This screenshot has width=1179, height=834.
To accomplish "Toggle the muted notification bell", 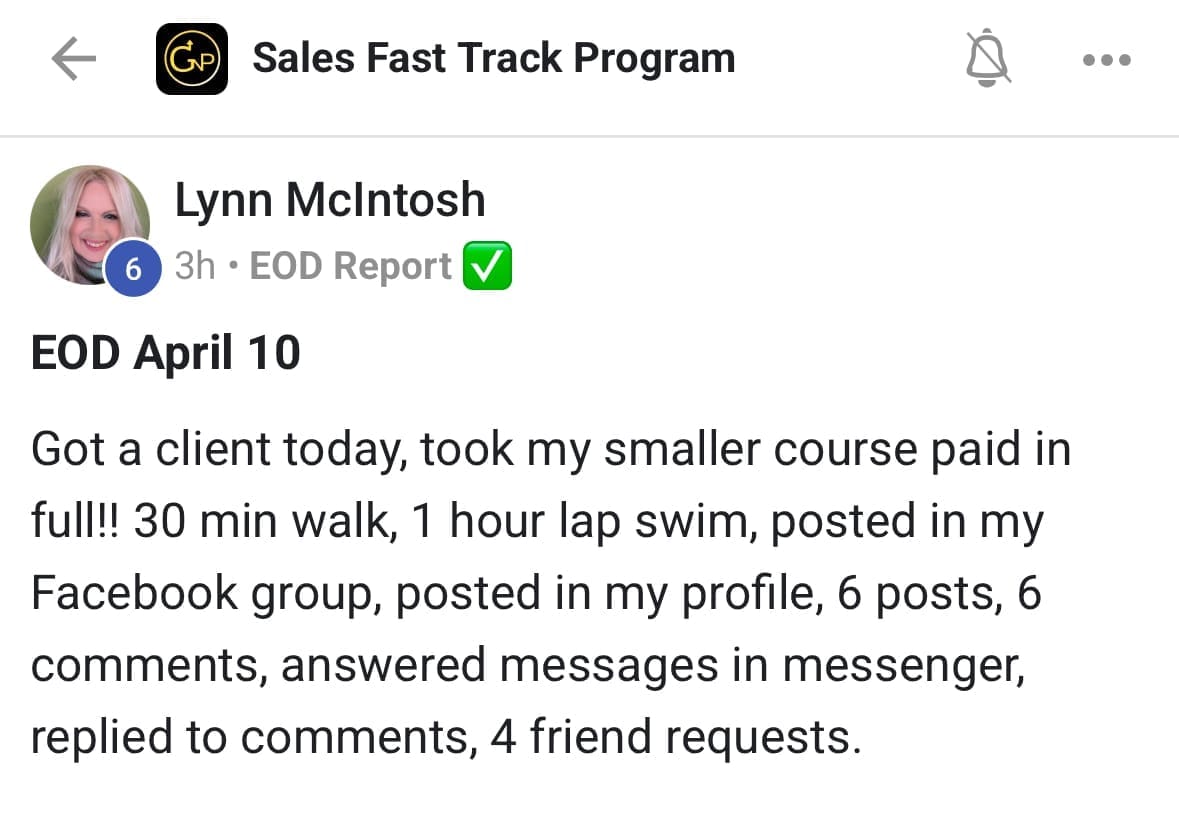I will pos(987,60).
